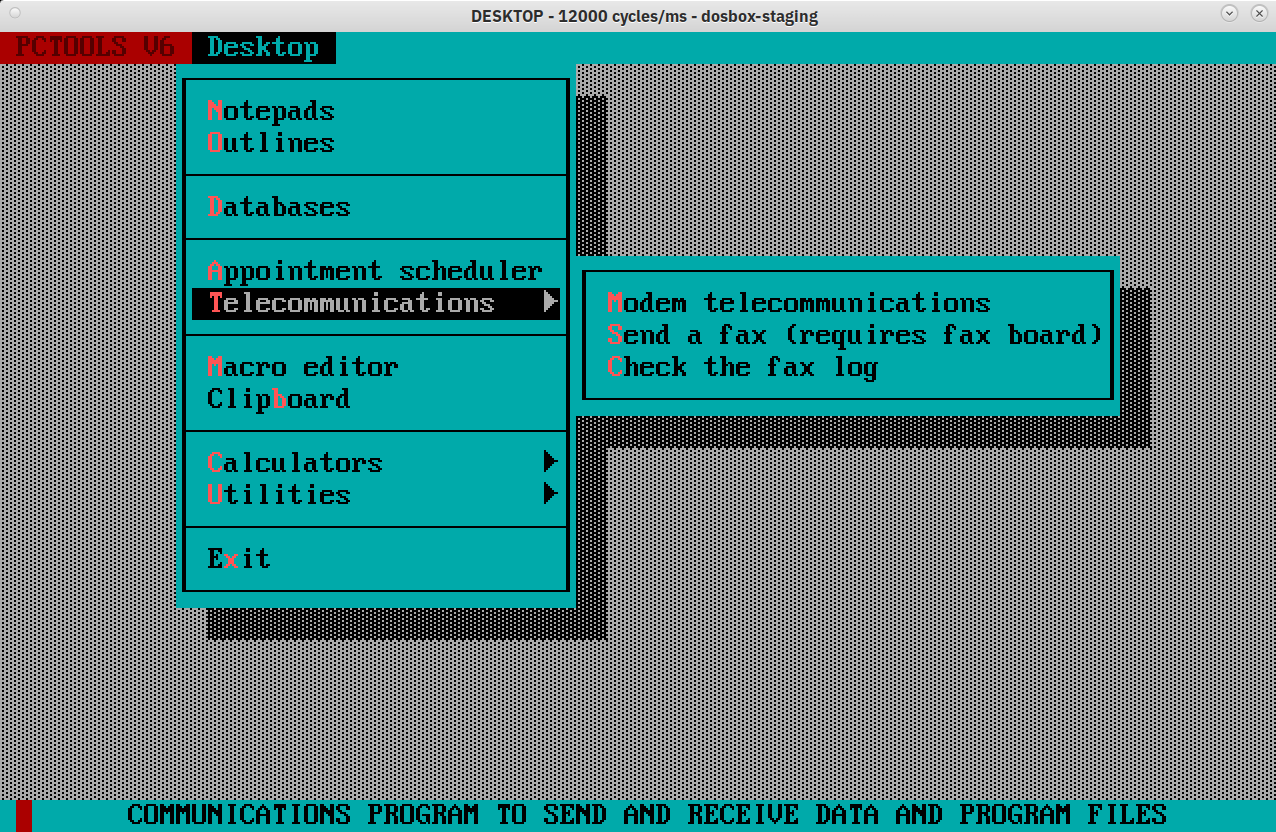Choose Exit from the Desktop menu

coord(240,558)
